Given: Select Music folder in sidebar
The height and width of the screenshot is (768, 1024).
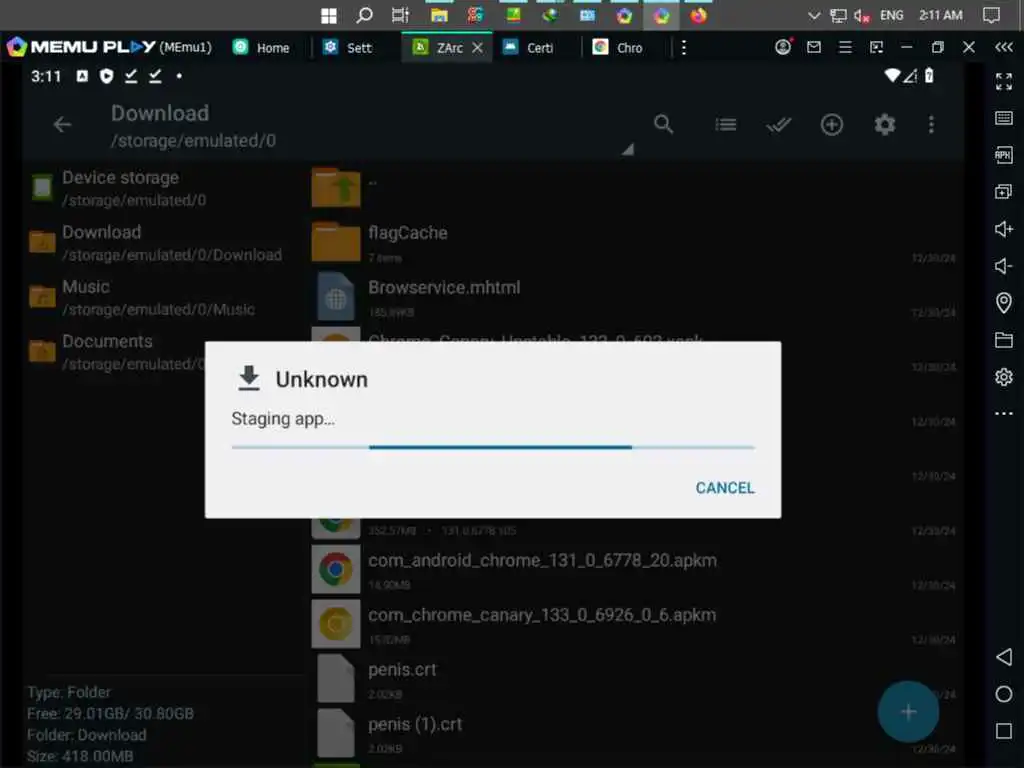Looking at the screenshot, I should click(163, 297).
